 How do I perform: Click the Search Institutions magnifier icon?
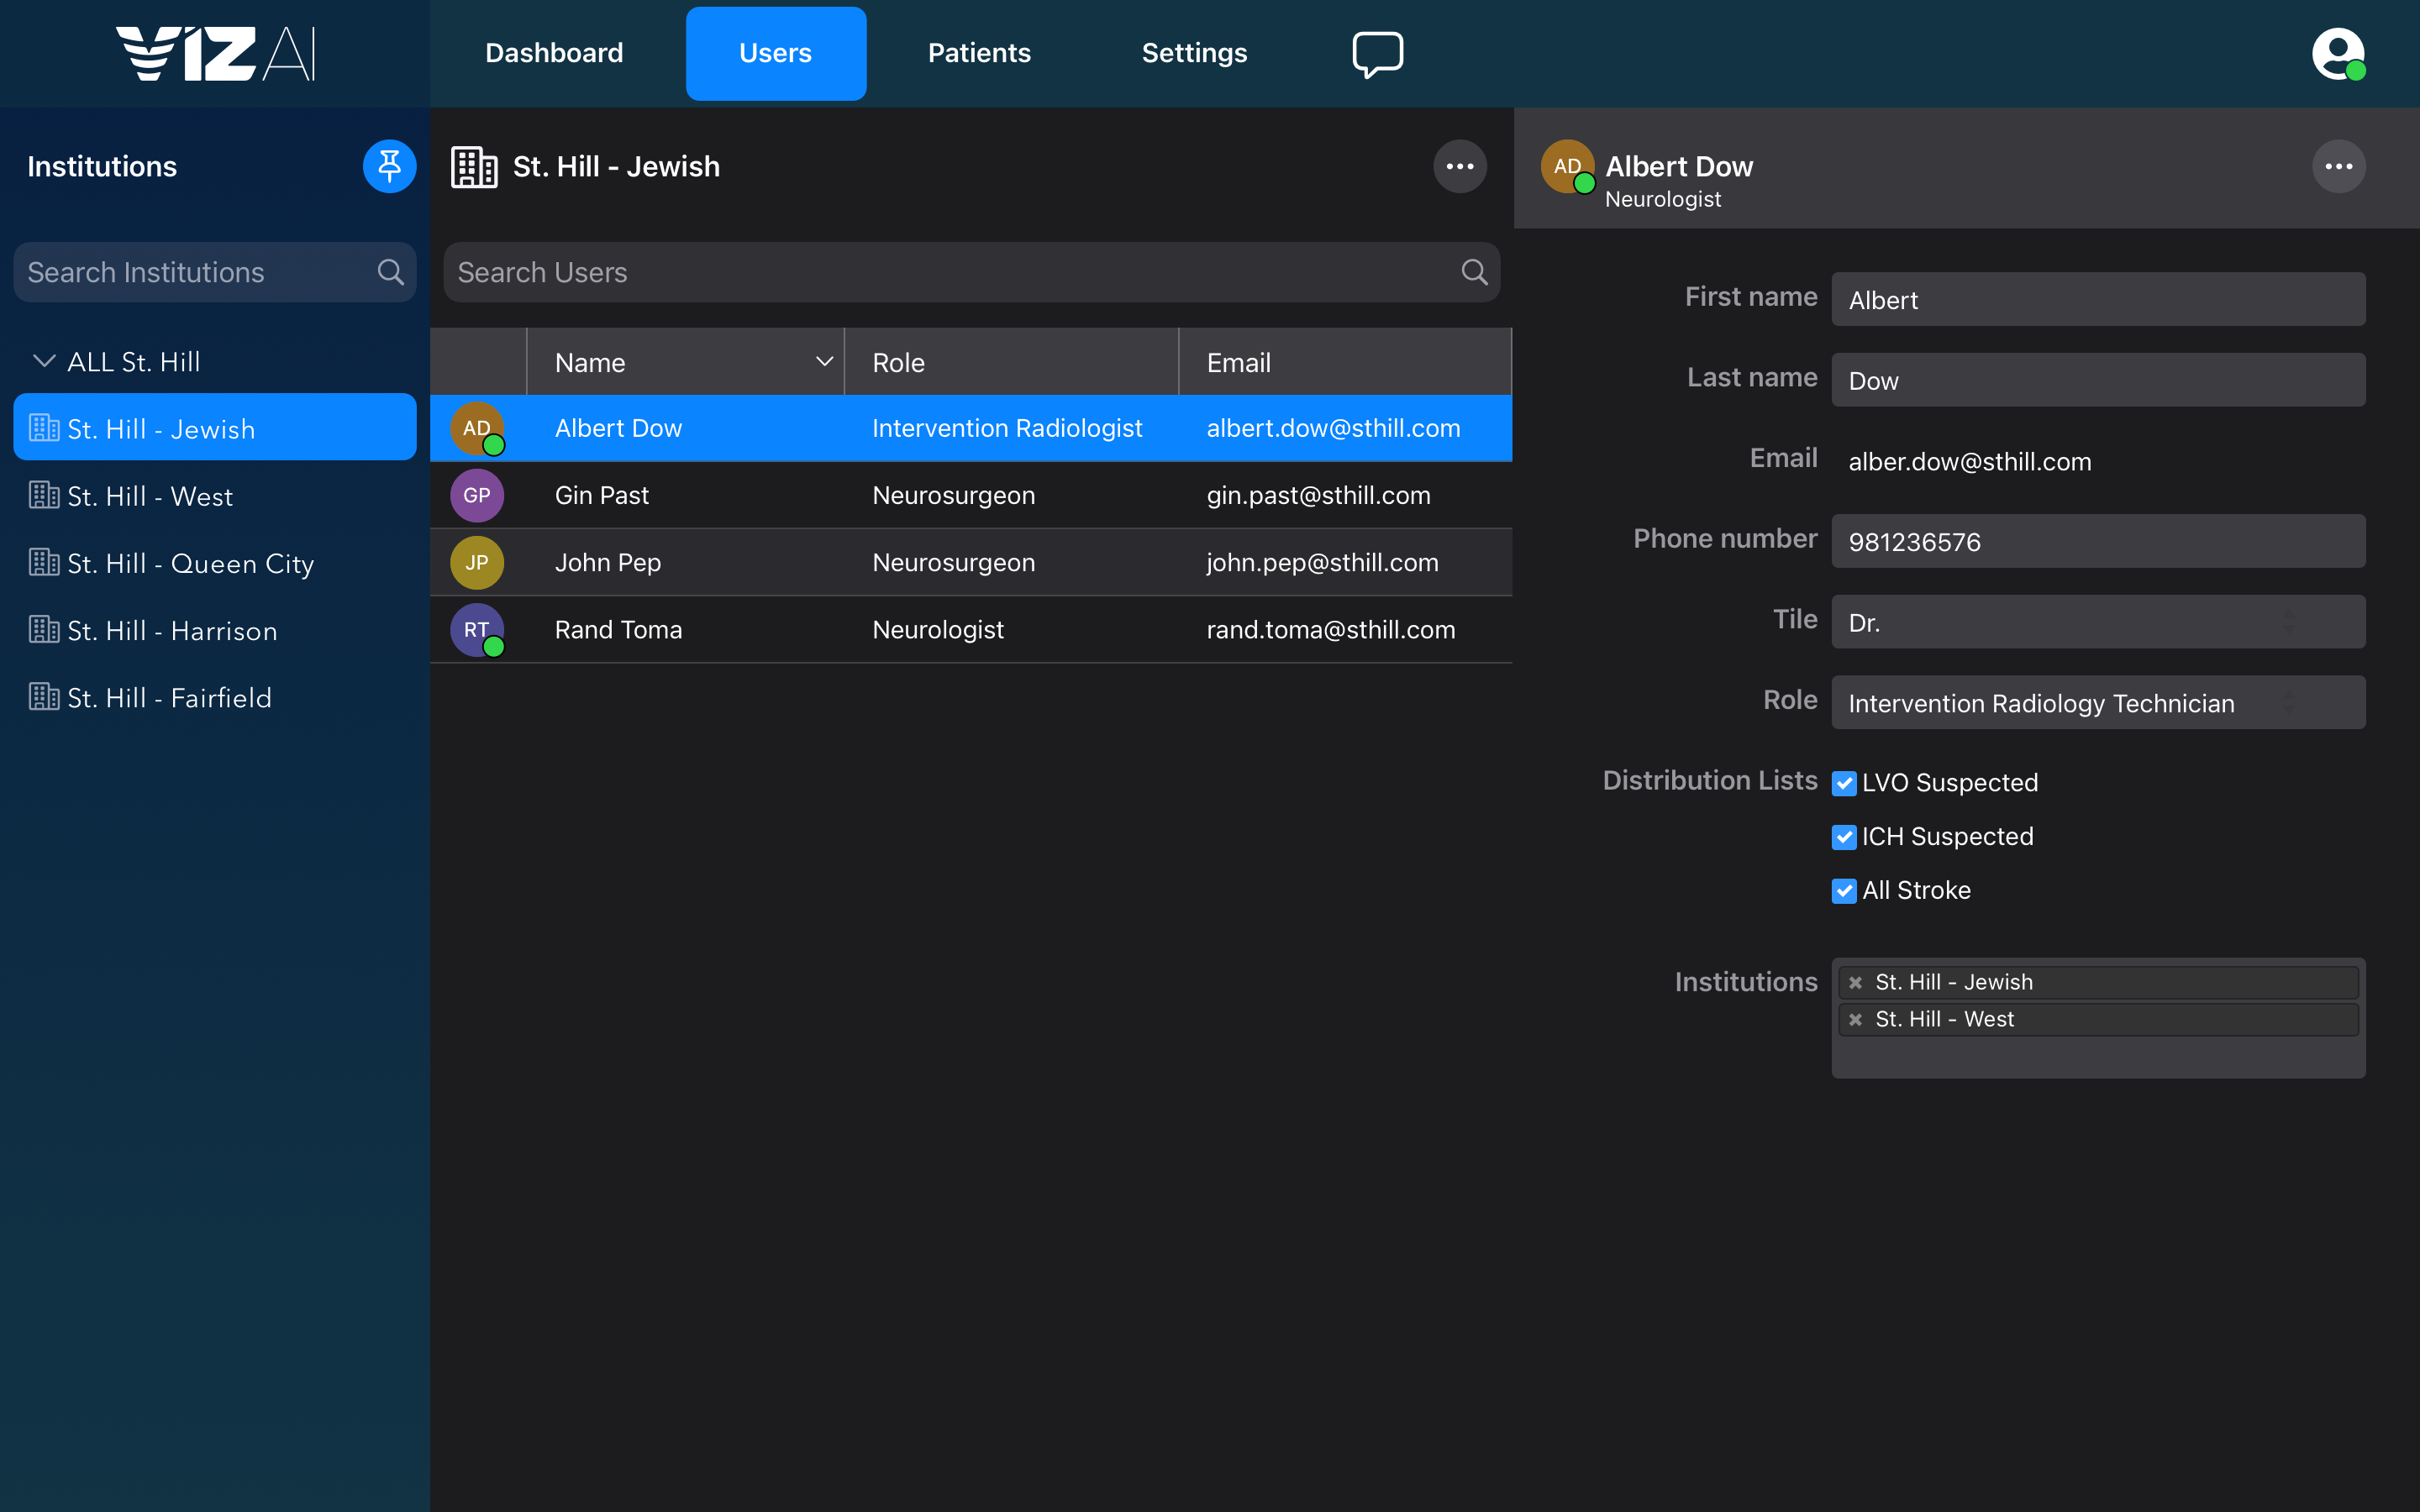pyautogui.click(x=390, y=272)
